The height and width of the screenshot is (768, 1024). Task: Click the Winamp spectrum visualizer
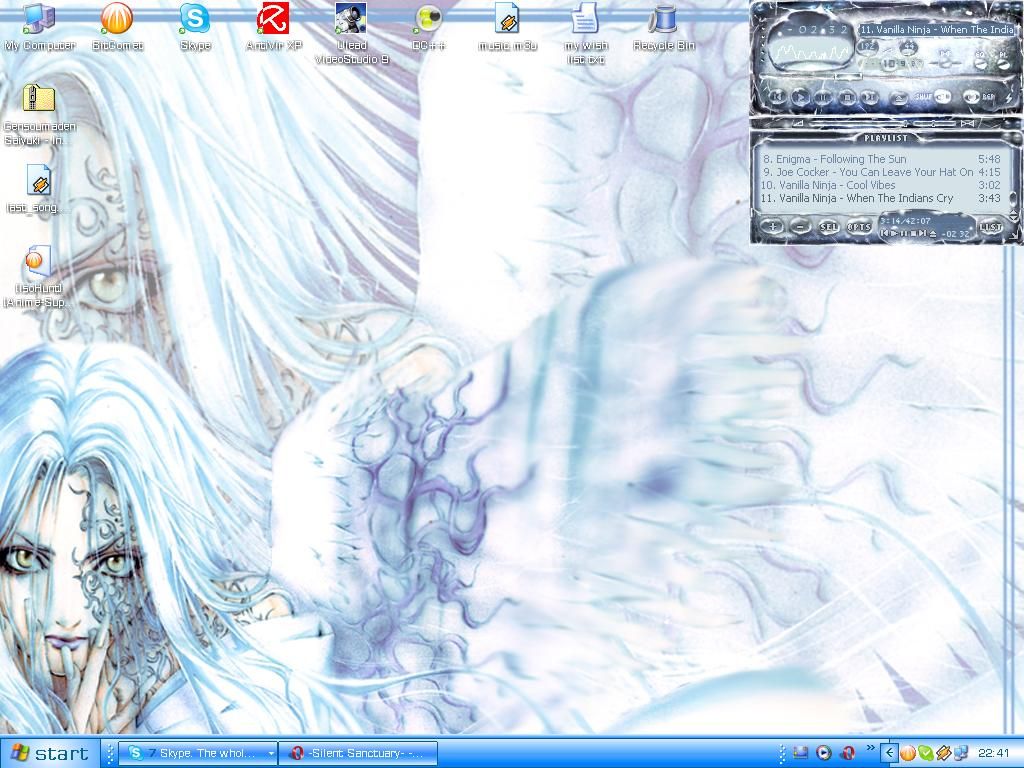810,54
